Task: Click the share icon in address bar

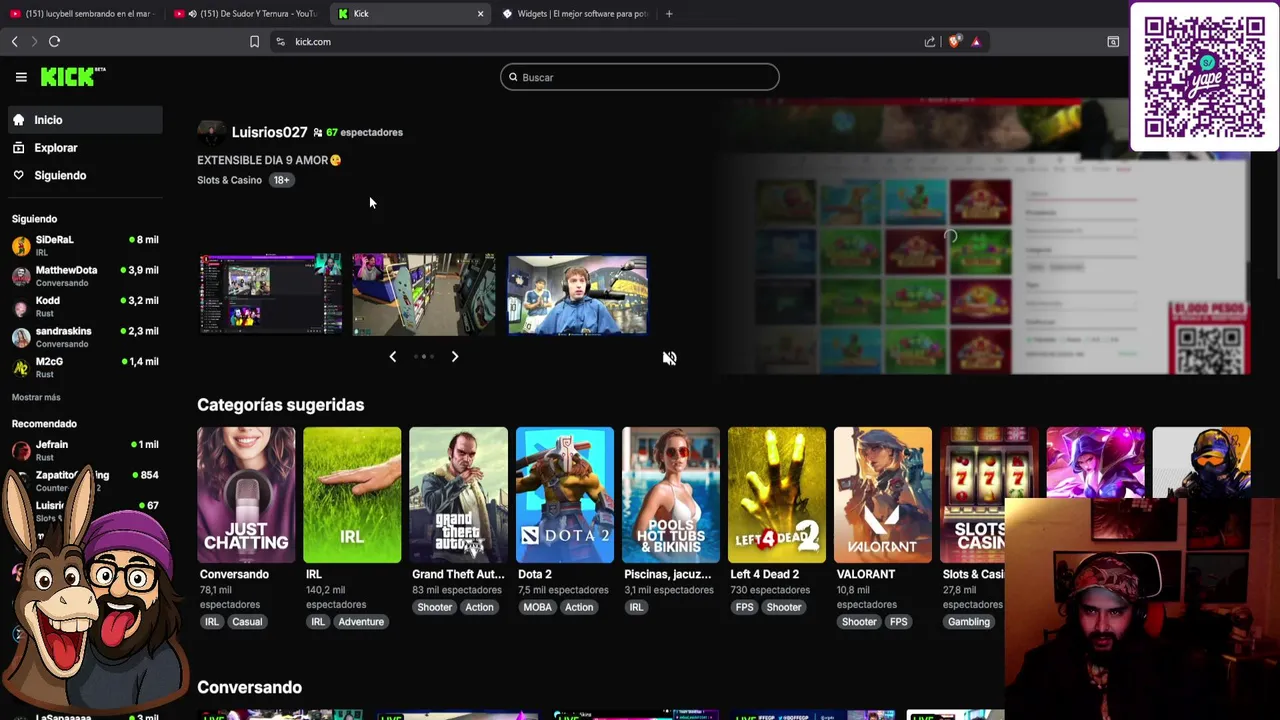Action: (x=930, y=41)
